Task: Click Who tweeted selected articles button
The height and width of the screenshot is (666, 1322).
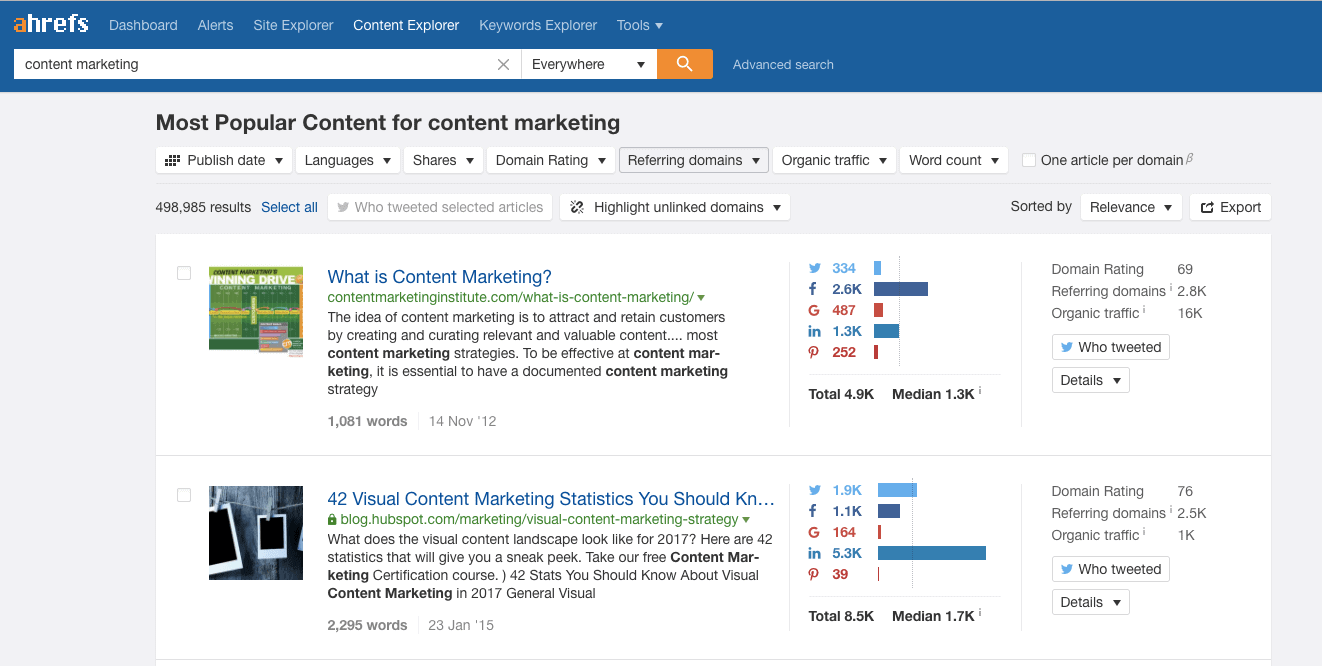Action: tap(440, 207)
